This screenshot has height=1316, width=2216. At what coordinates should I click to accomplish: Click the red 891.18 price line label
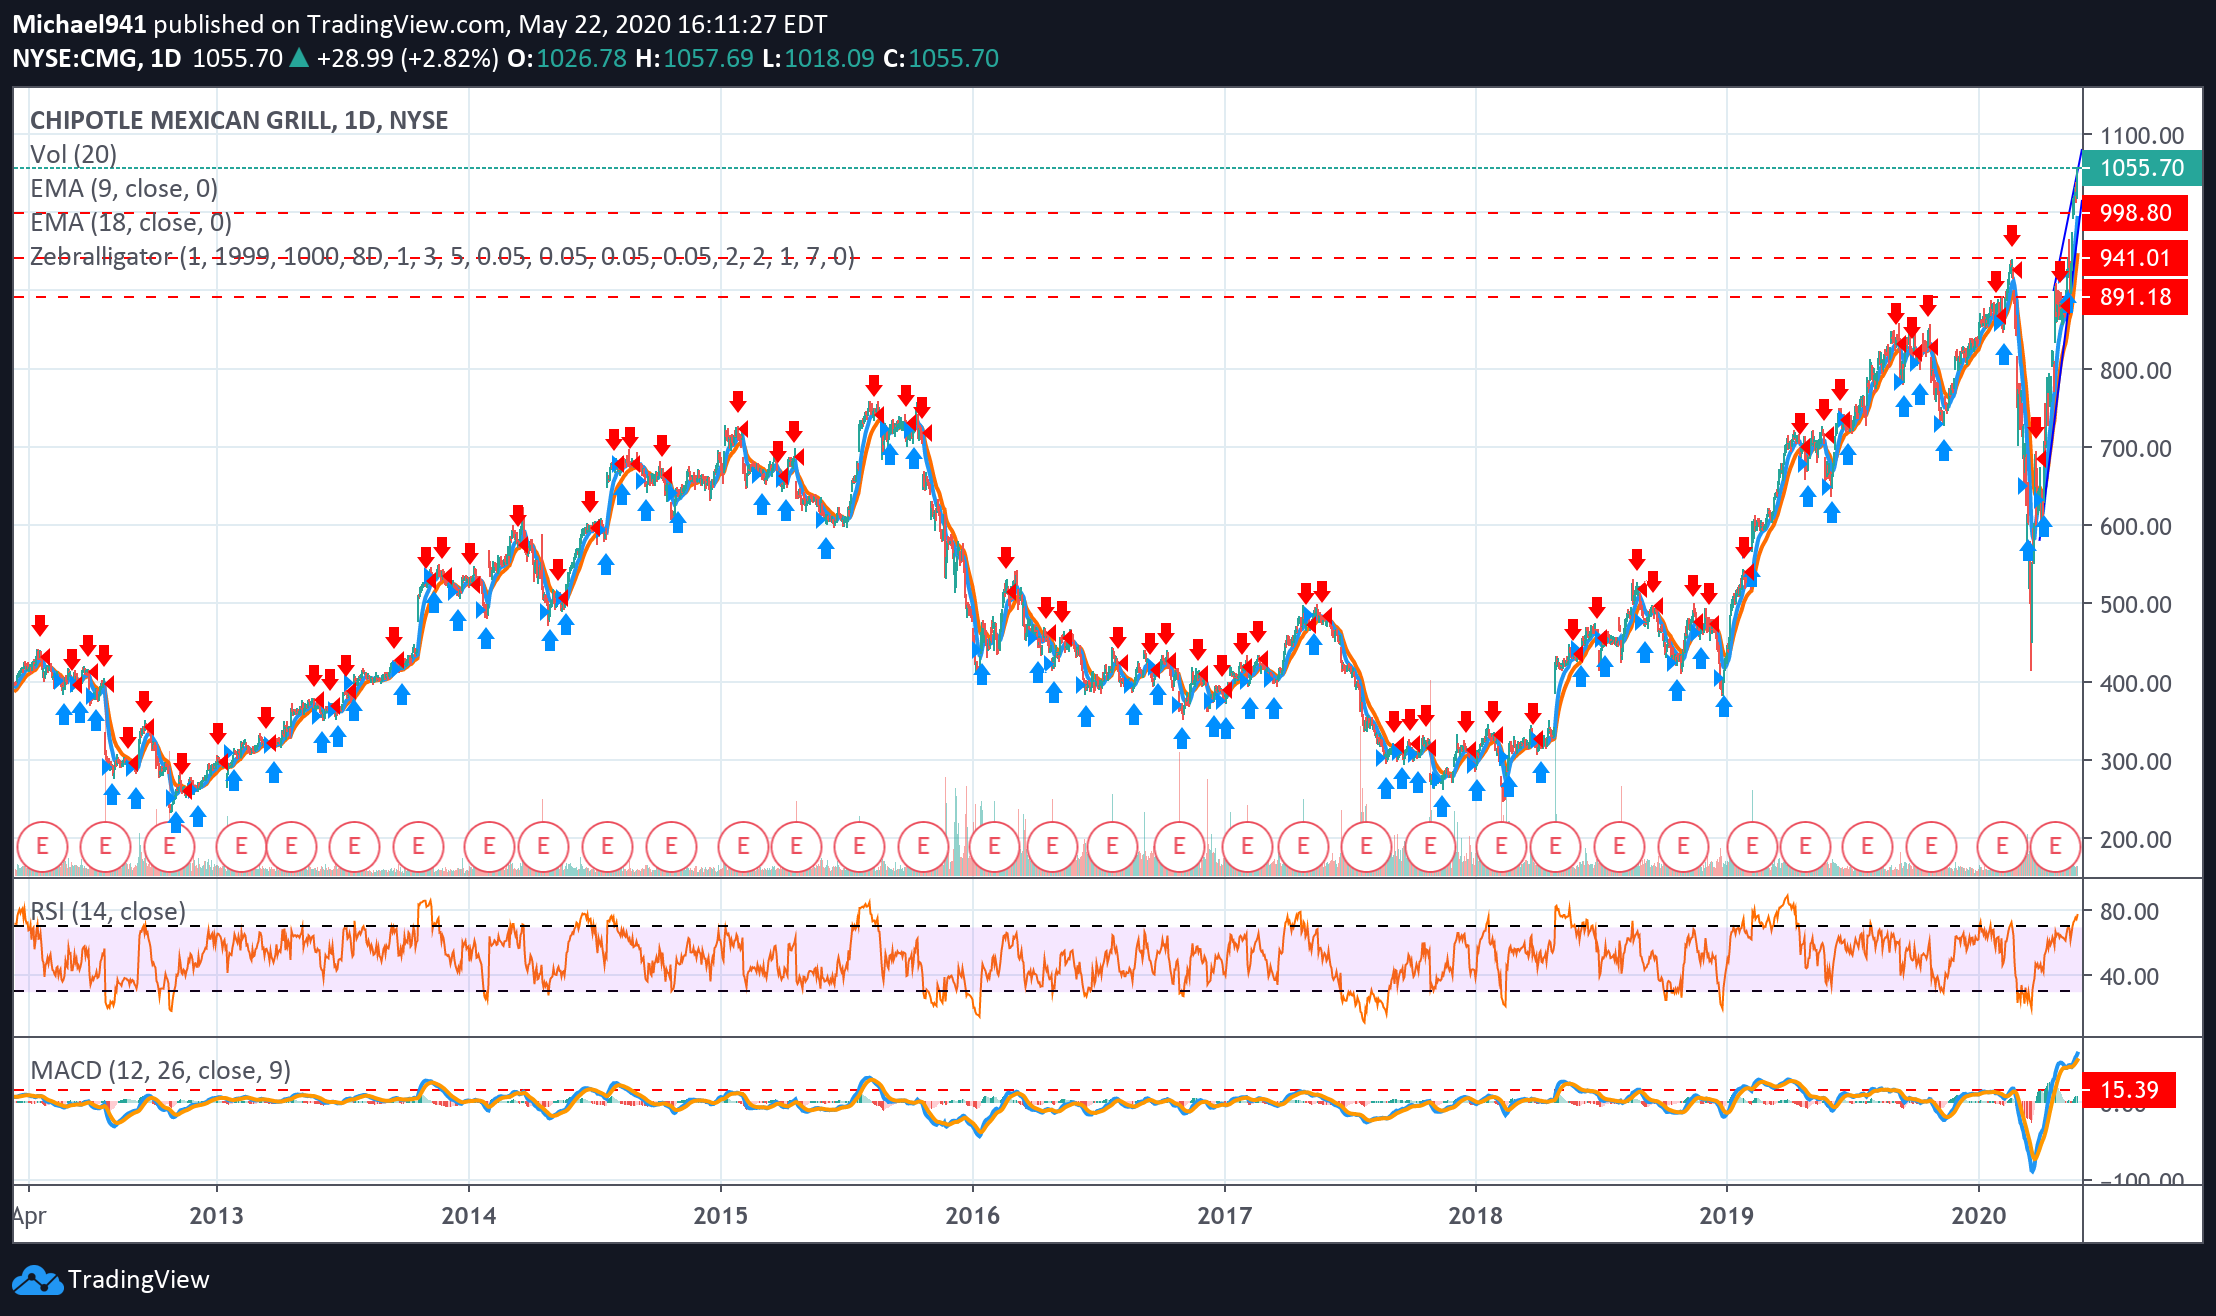coord(2136,297)
